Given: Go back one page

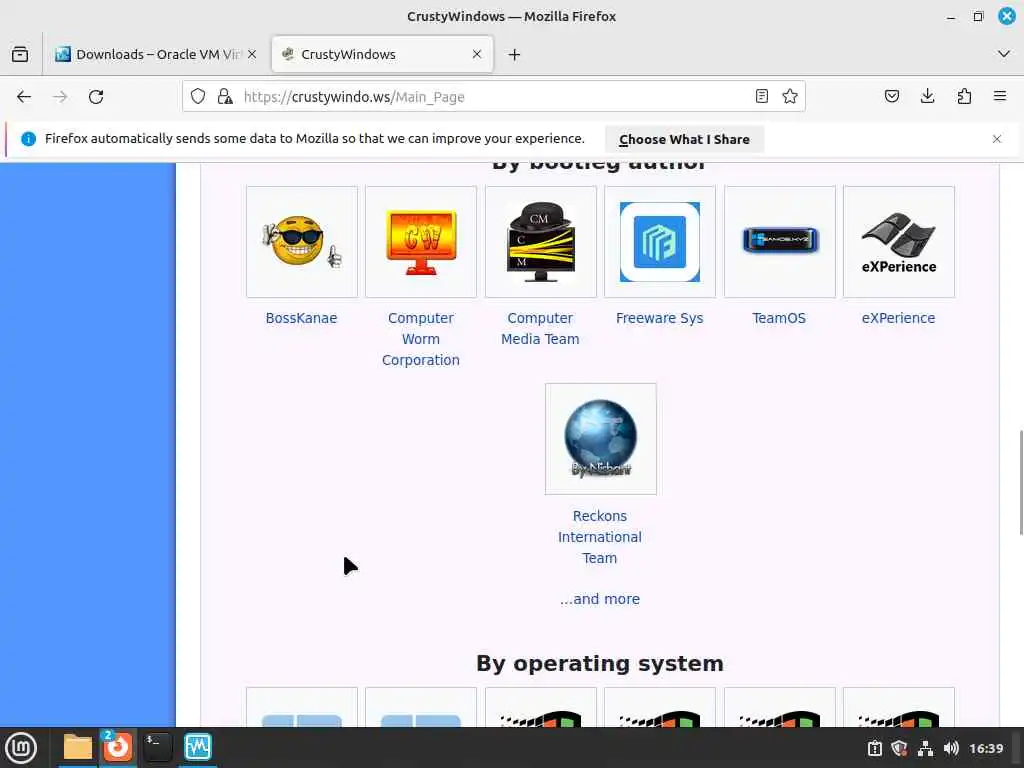Looking at the screenshot, I should pos(24,97).
